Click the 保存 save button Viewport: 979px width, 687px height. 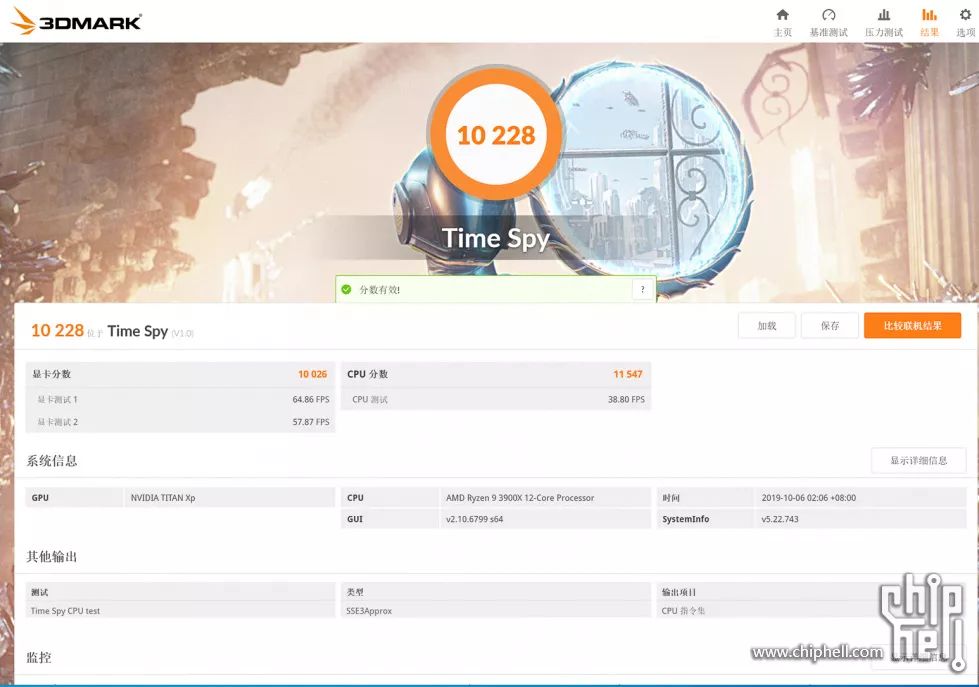[x=830, y=325]
